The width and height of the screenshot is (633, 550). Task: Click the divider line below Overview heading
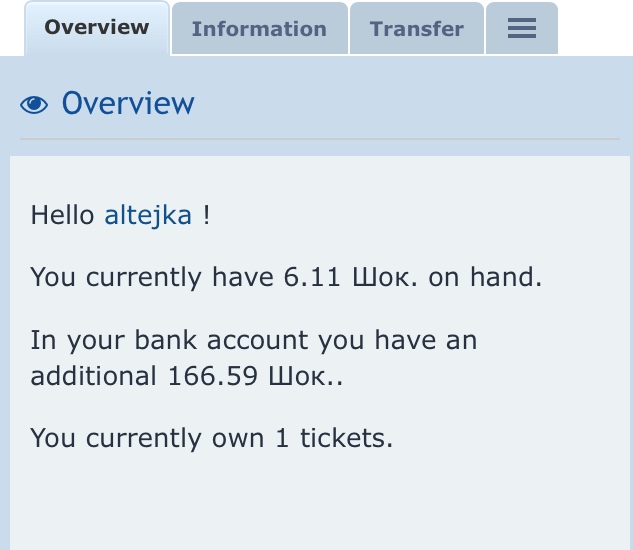pyautogui.click(x=320, y=139)
